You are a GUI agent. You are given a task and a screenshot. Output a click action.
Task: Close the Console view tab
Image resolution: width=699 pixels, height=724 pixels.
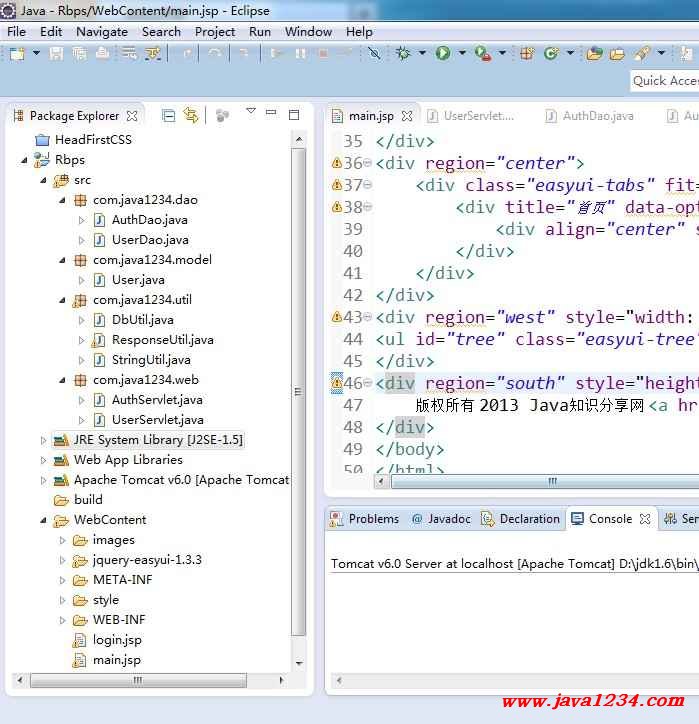645,519
